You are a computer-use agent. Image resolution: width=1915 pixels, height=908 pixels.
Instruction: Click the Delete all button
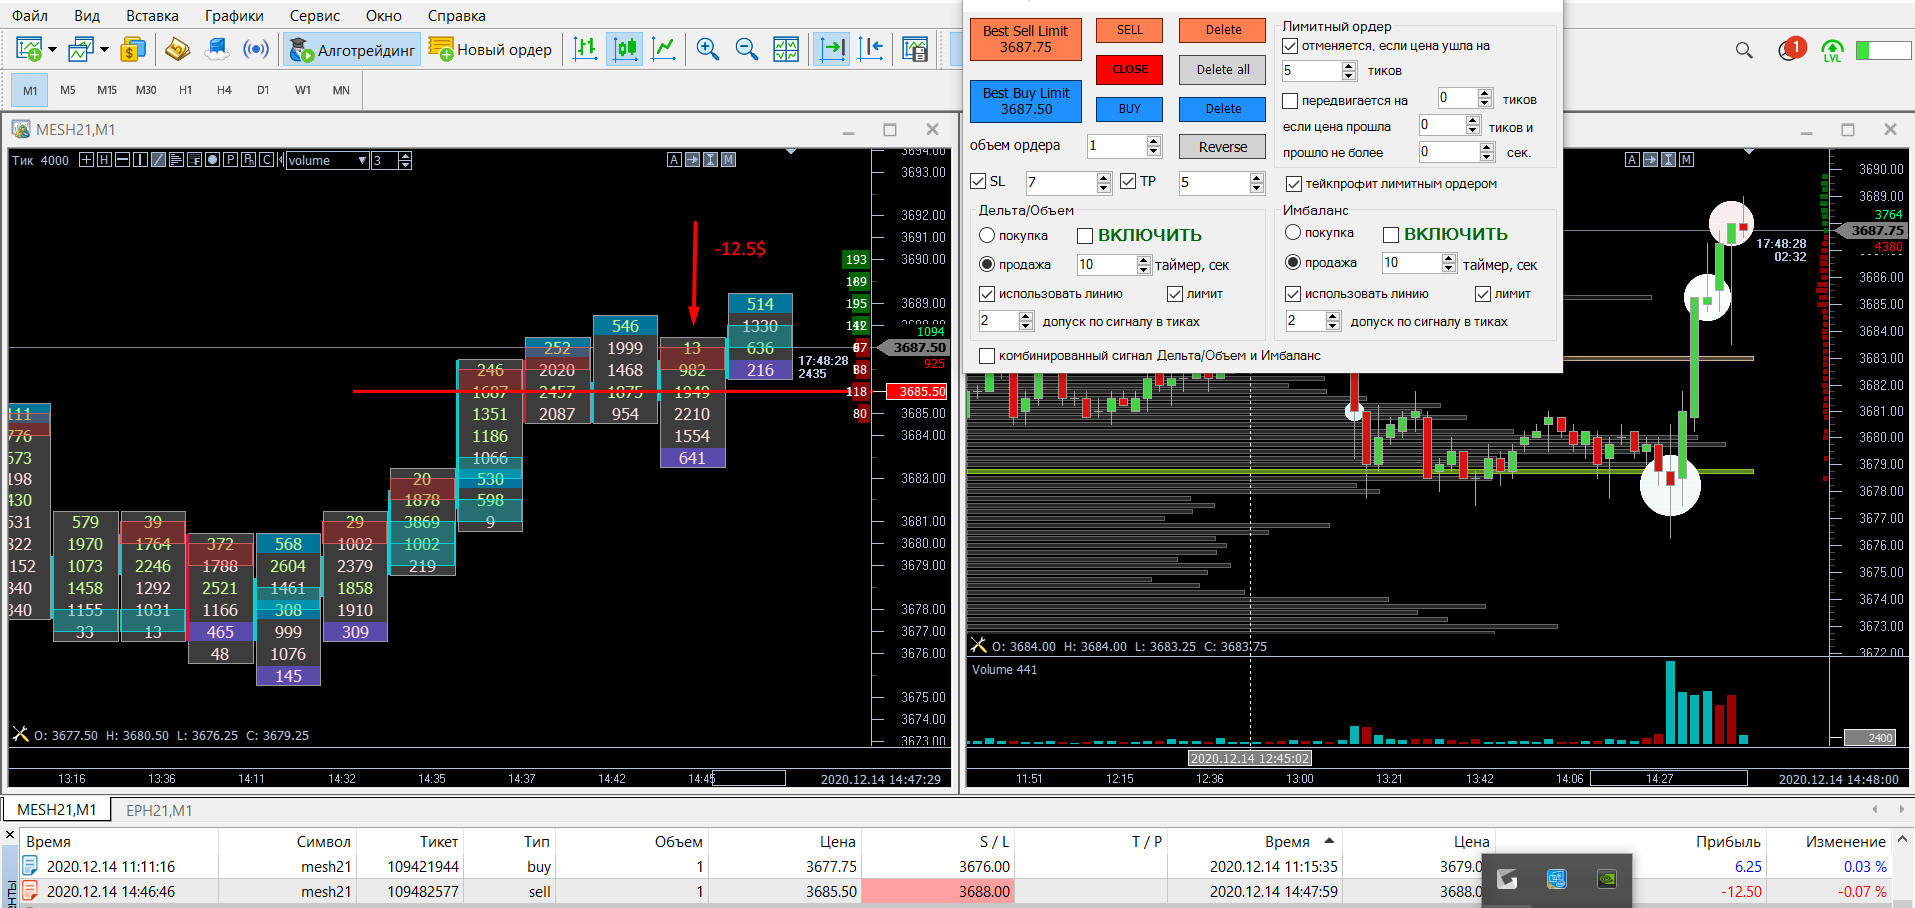click(x=1222, y=69)
